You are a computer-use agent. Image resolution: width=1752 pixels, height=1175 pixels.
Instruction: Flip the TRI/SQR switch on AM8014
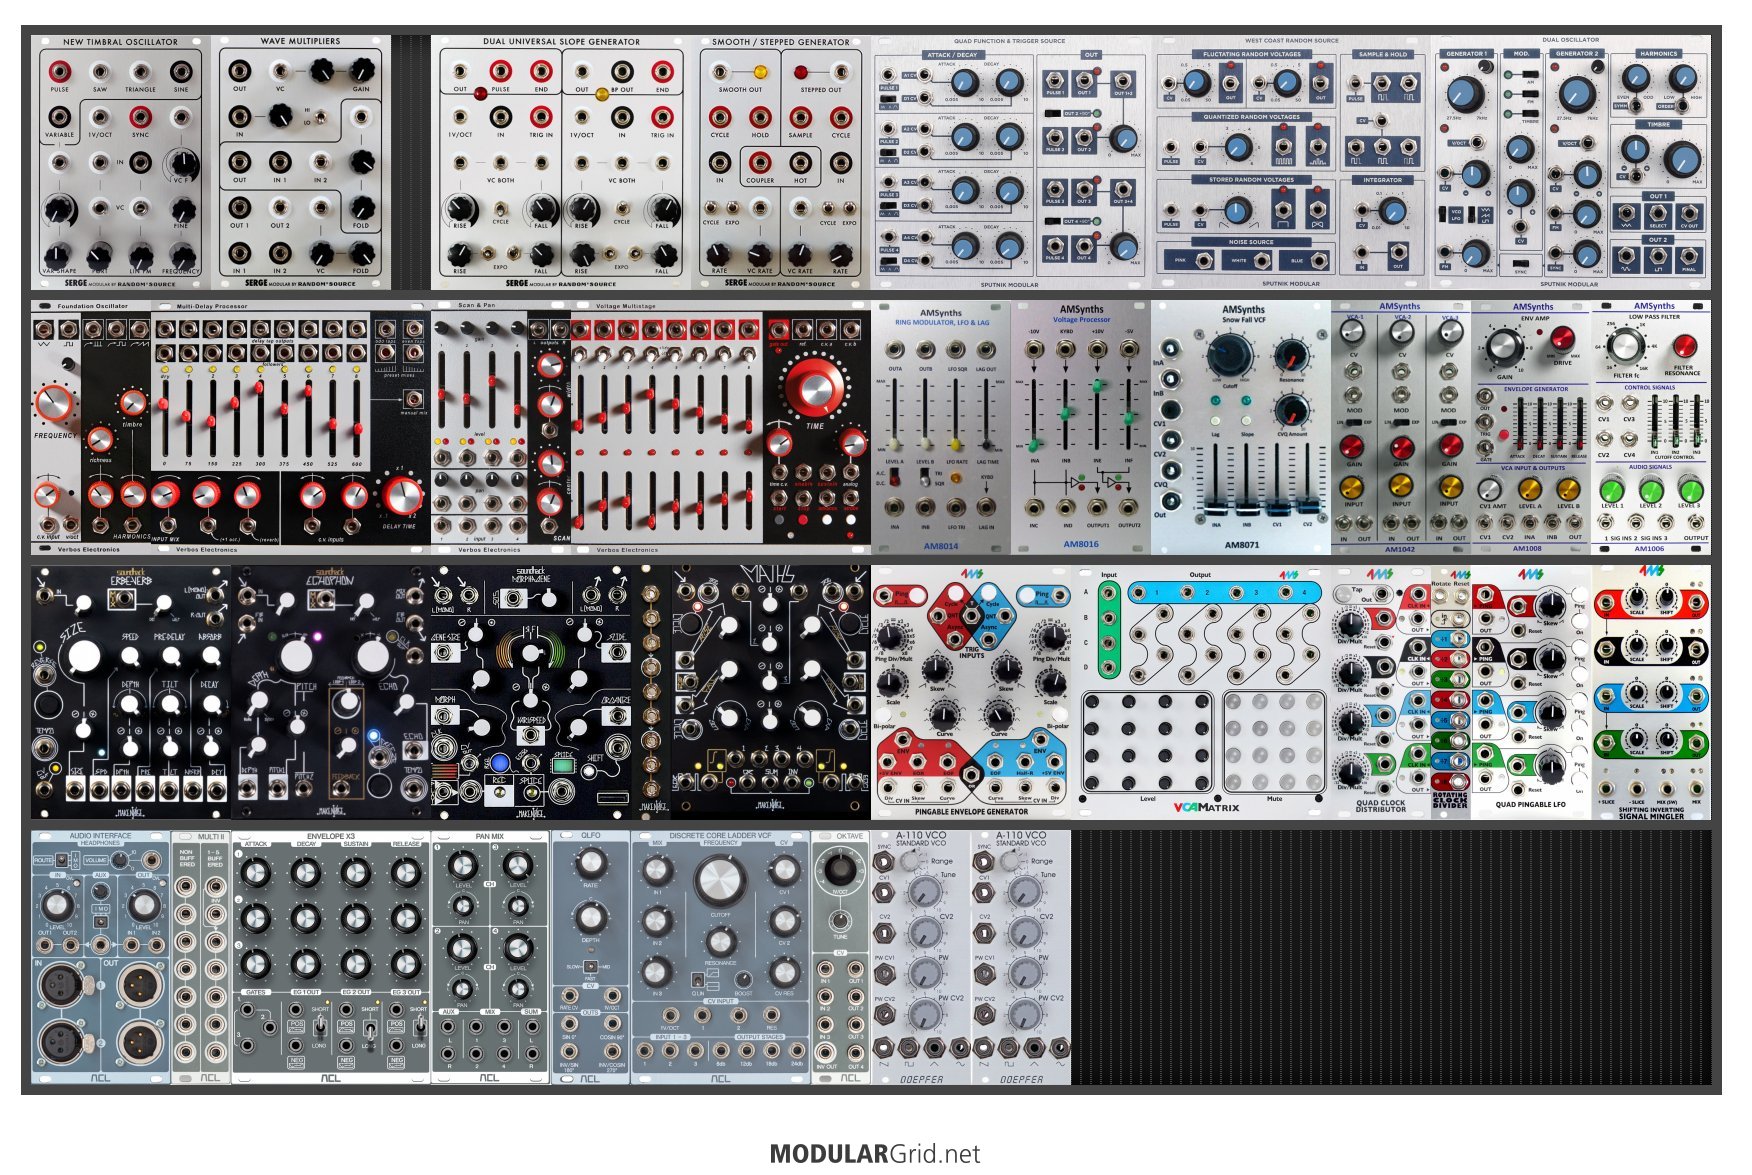tap(925, 478)
